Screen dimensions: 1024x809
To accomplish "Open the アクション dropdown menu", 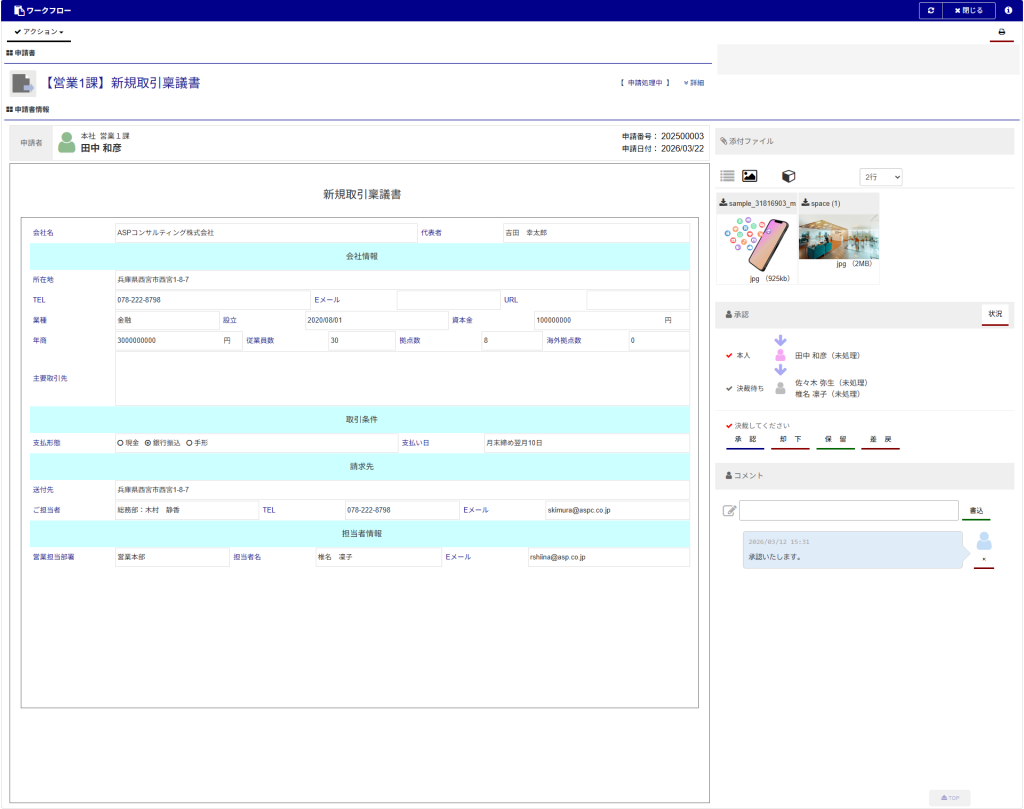I will (x=39, y=32).
